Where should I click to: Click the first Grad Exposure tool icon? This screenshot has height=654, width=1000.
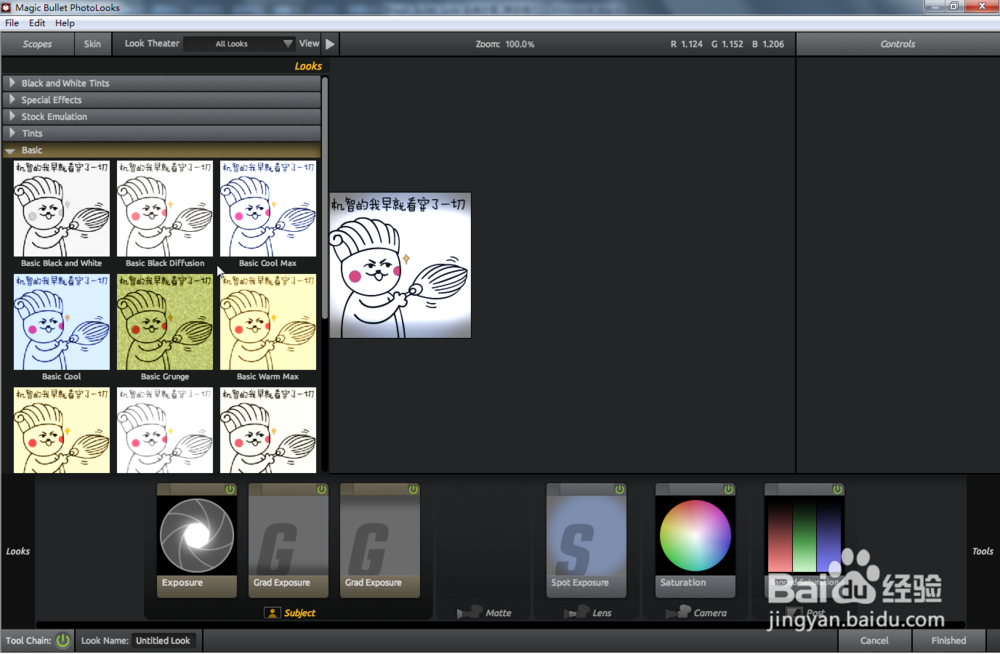(x=287, y=536)
